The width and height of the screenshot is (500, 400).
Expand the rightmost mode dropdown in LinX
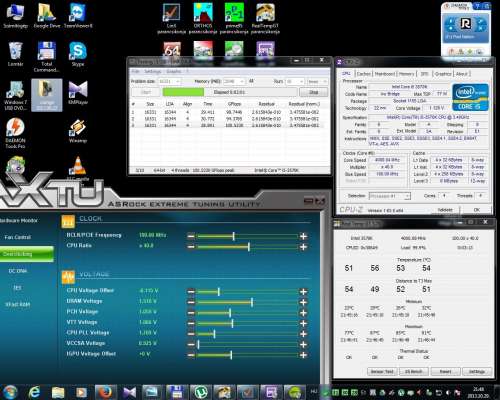pos(317,81)
